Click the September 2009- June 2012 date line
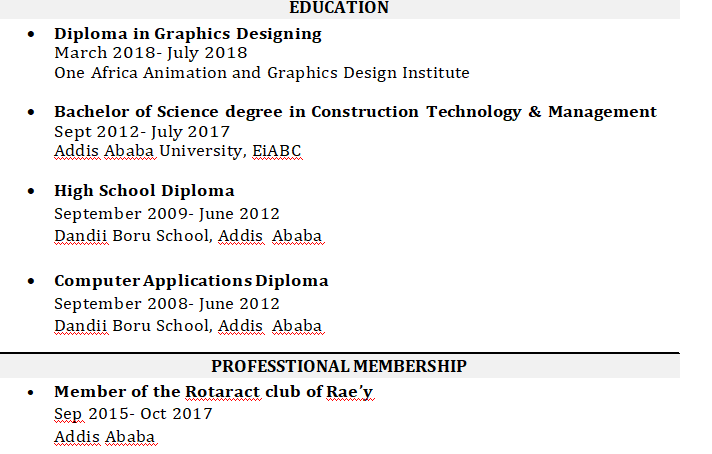712x454 pixels. coord(166,213)
